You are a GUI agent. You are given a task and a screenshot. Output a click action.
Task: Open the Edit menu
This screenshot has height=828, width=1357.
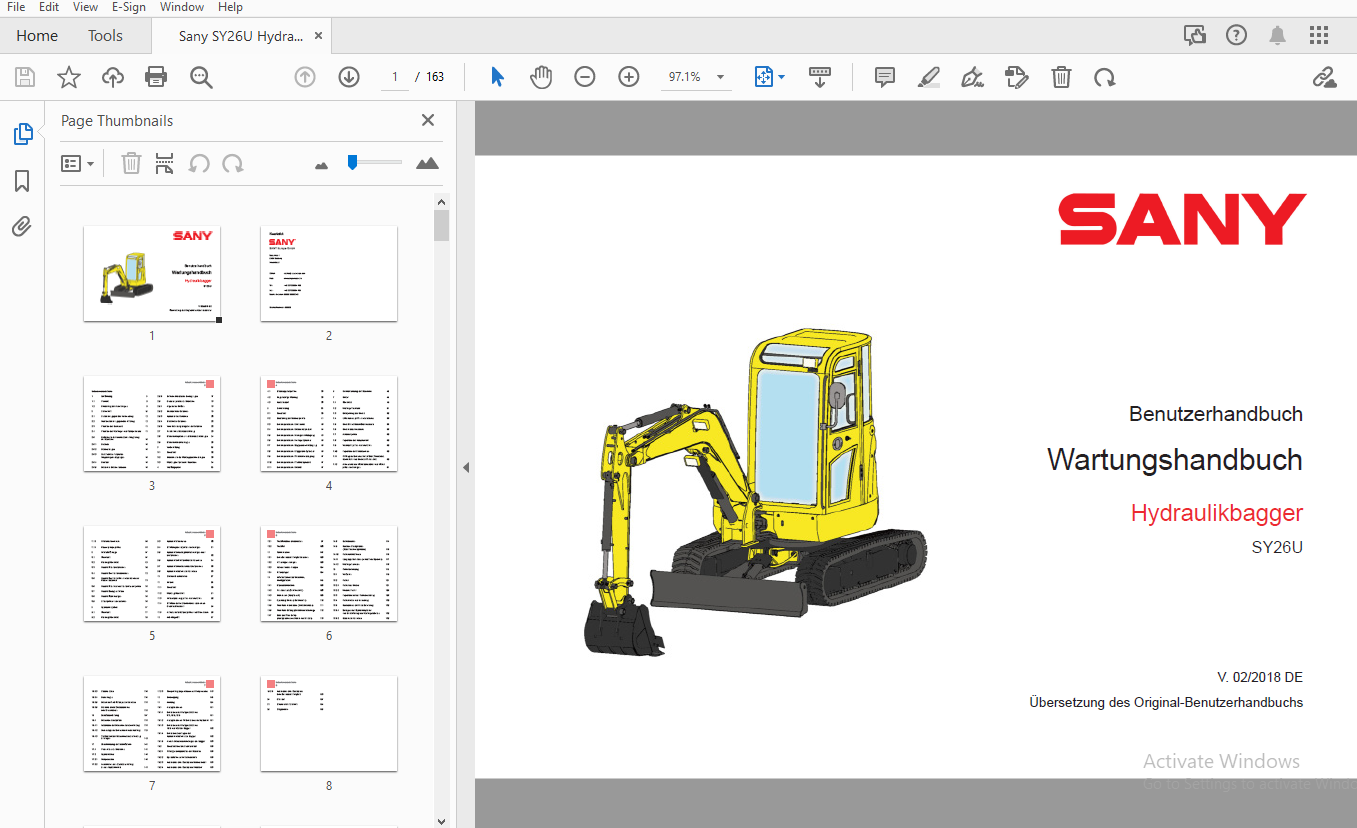(49, 7)
